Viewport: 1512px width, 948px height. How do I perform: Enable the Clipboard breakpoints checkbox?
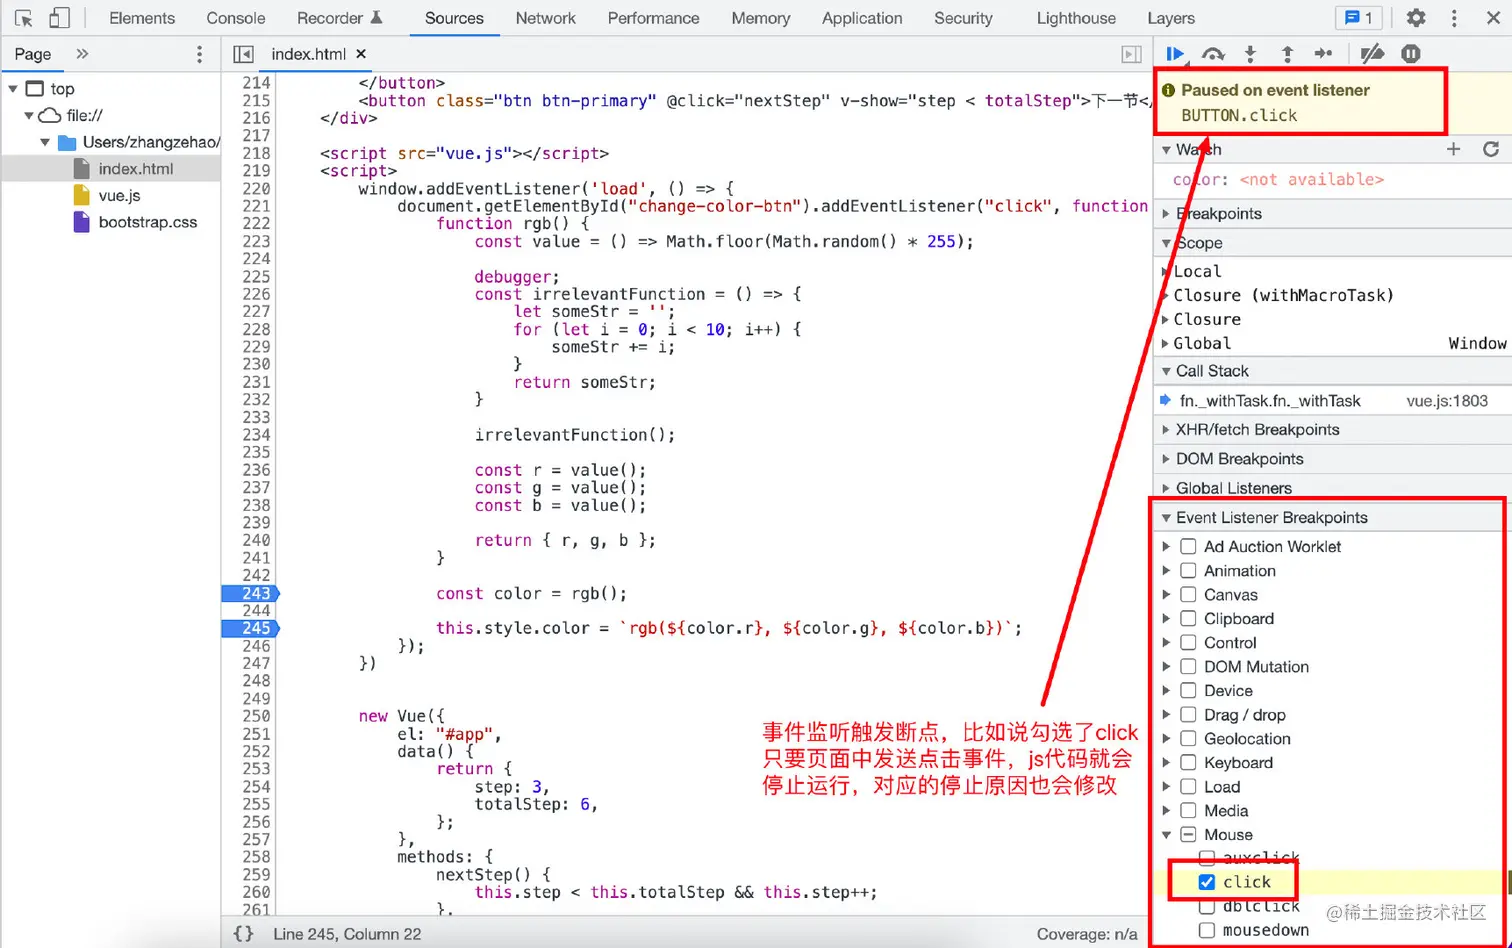click(x=1188, y=618)
